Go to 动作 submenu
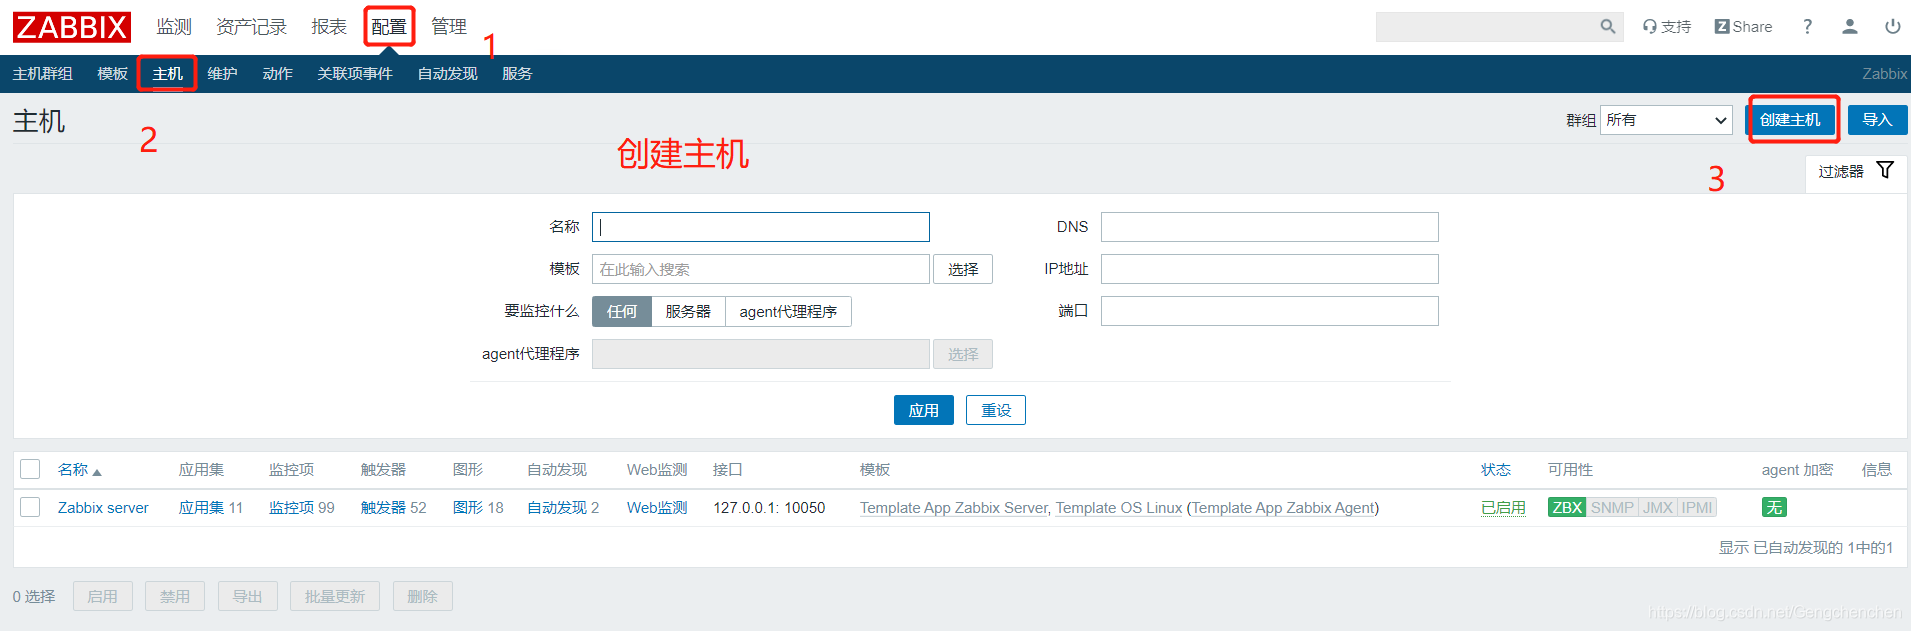Screen dimensions: 1911x631 click(277, 74)
